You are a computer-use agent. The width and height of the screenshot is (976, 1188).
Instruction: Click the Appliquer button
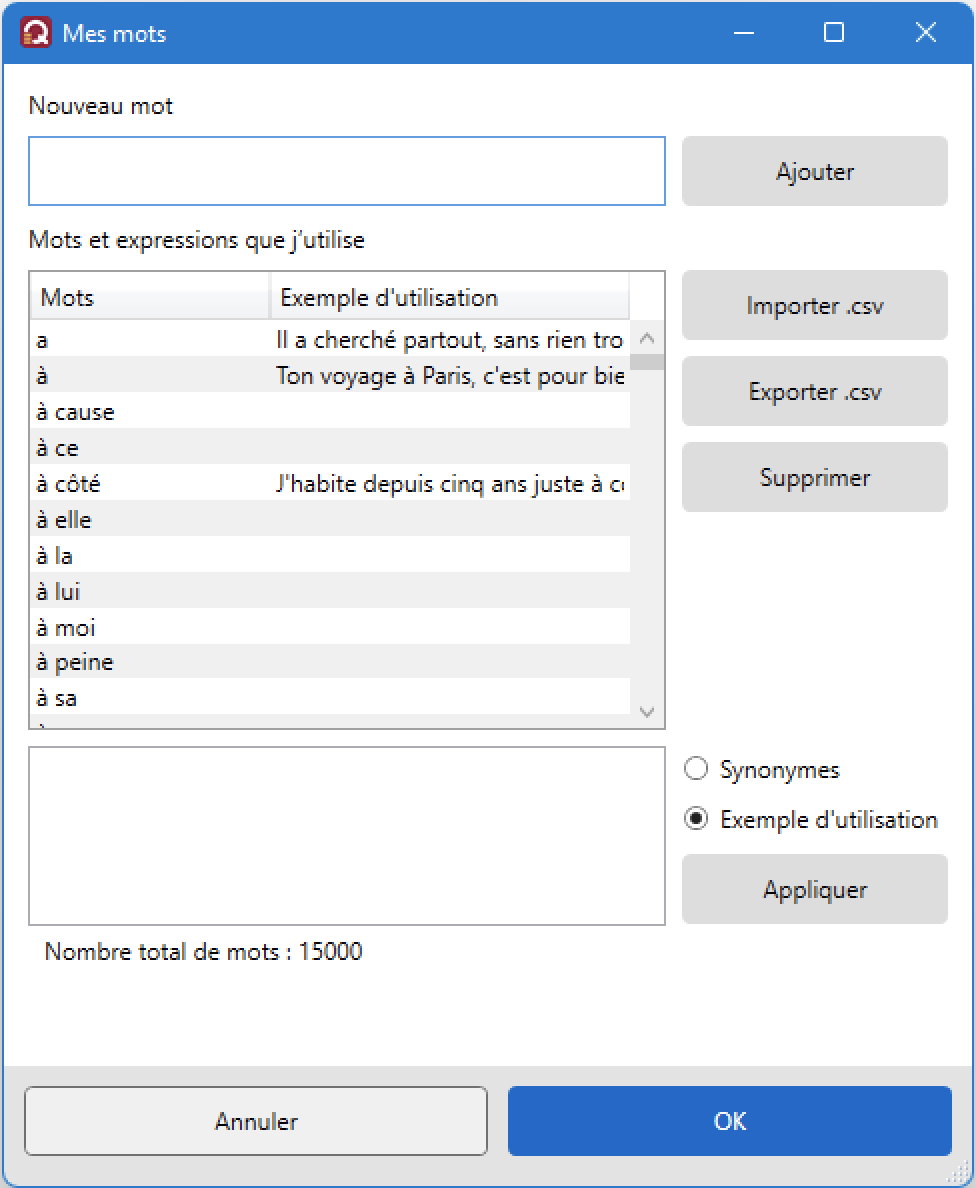815,889
